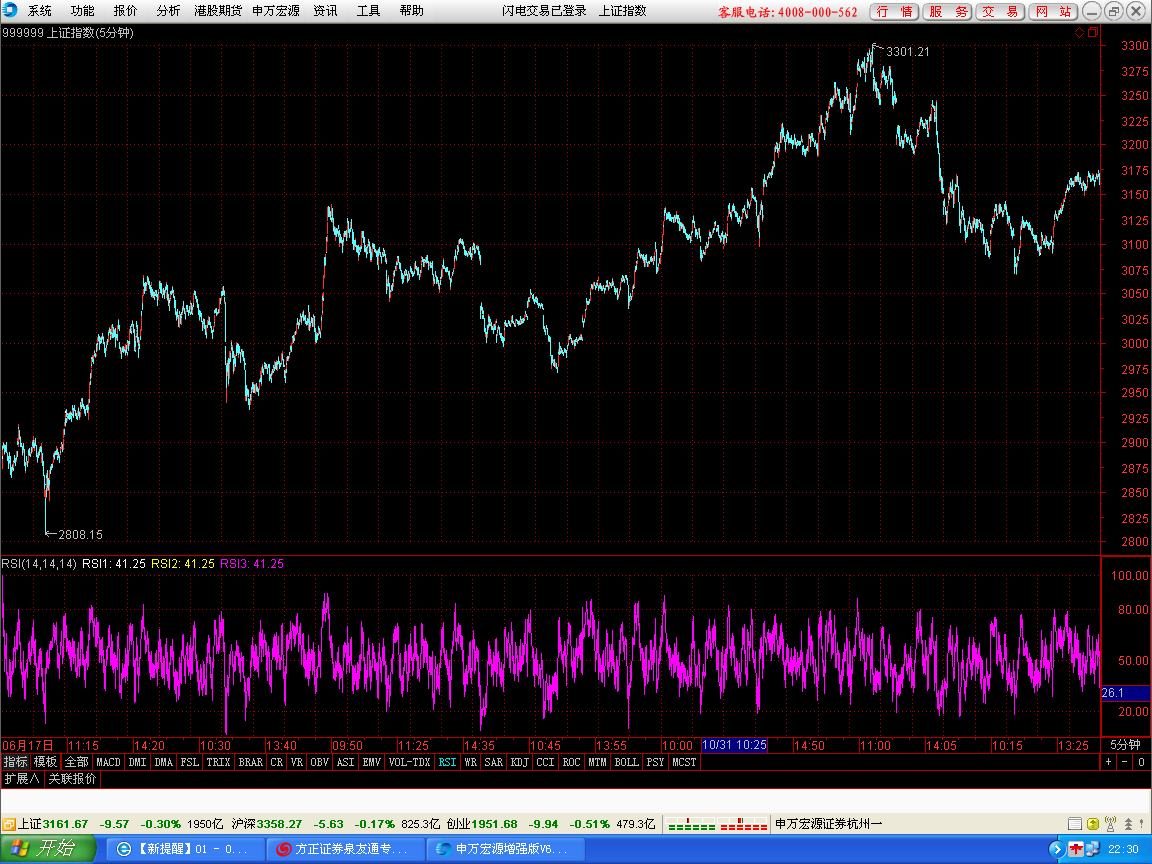
Task: Click the green and red market breadth indicator
Action: (x=716, y=824)
